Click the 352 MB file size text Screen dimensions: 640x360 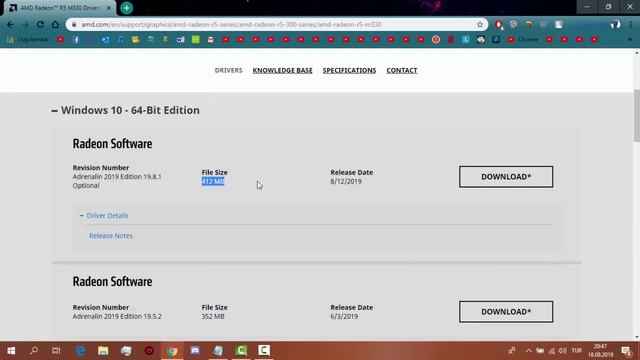point(213,316)
